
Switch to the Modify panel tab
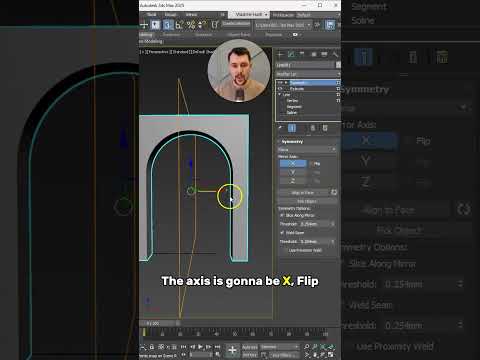pyautogui.click(x=291, y=54)
